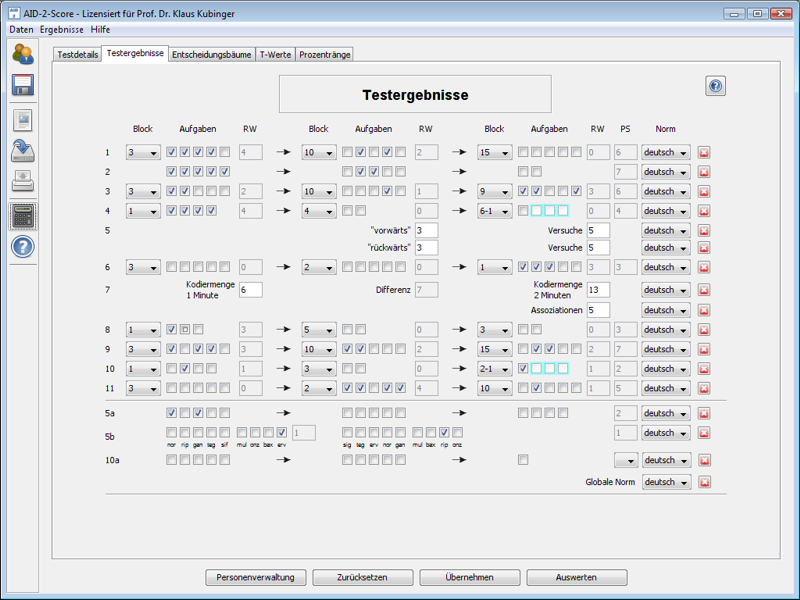Click the calculator icon in sidebar
The width and height of the screenshot is (800, 600).
pyautogui.click(x=23, y=215)
